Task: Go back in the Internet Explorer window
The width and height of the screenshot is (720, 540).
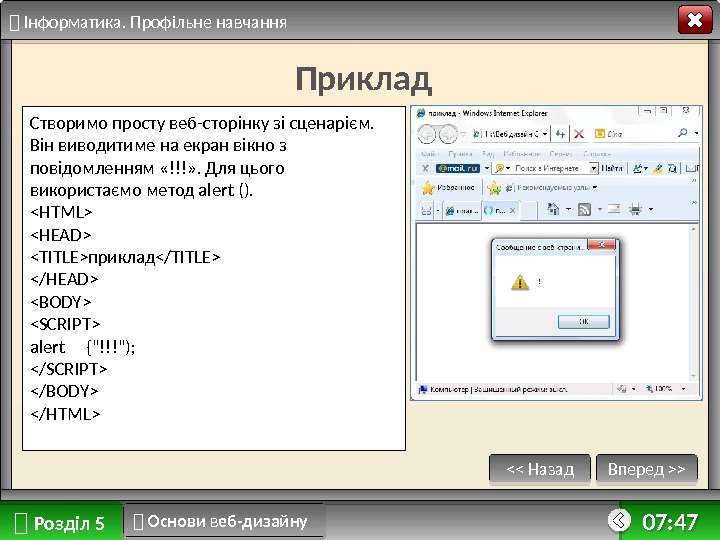Action: pyautogui.click(x=427, y=134)
